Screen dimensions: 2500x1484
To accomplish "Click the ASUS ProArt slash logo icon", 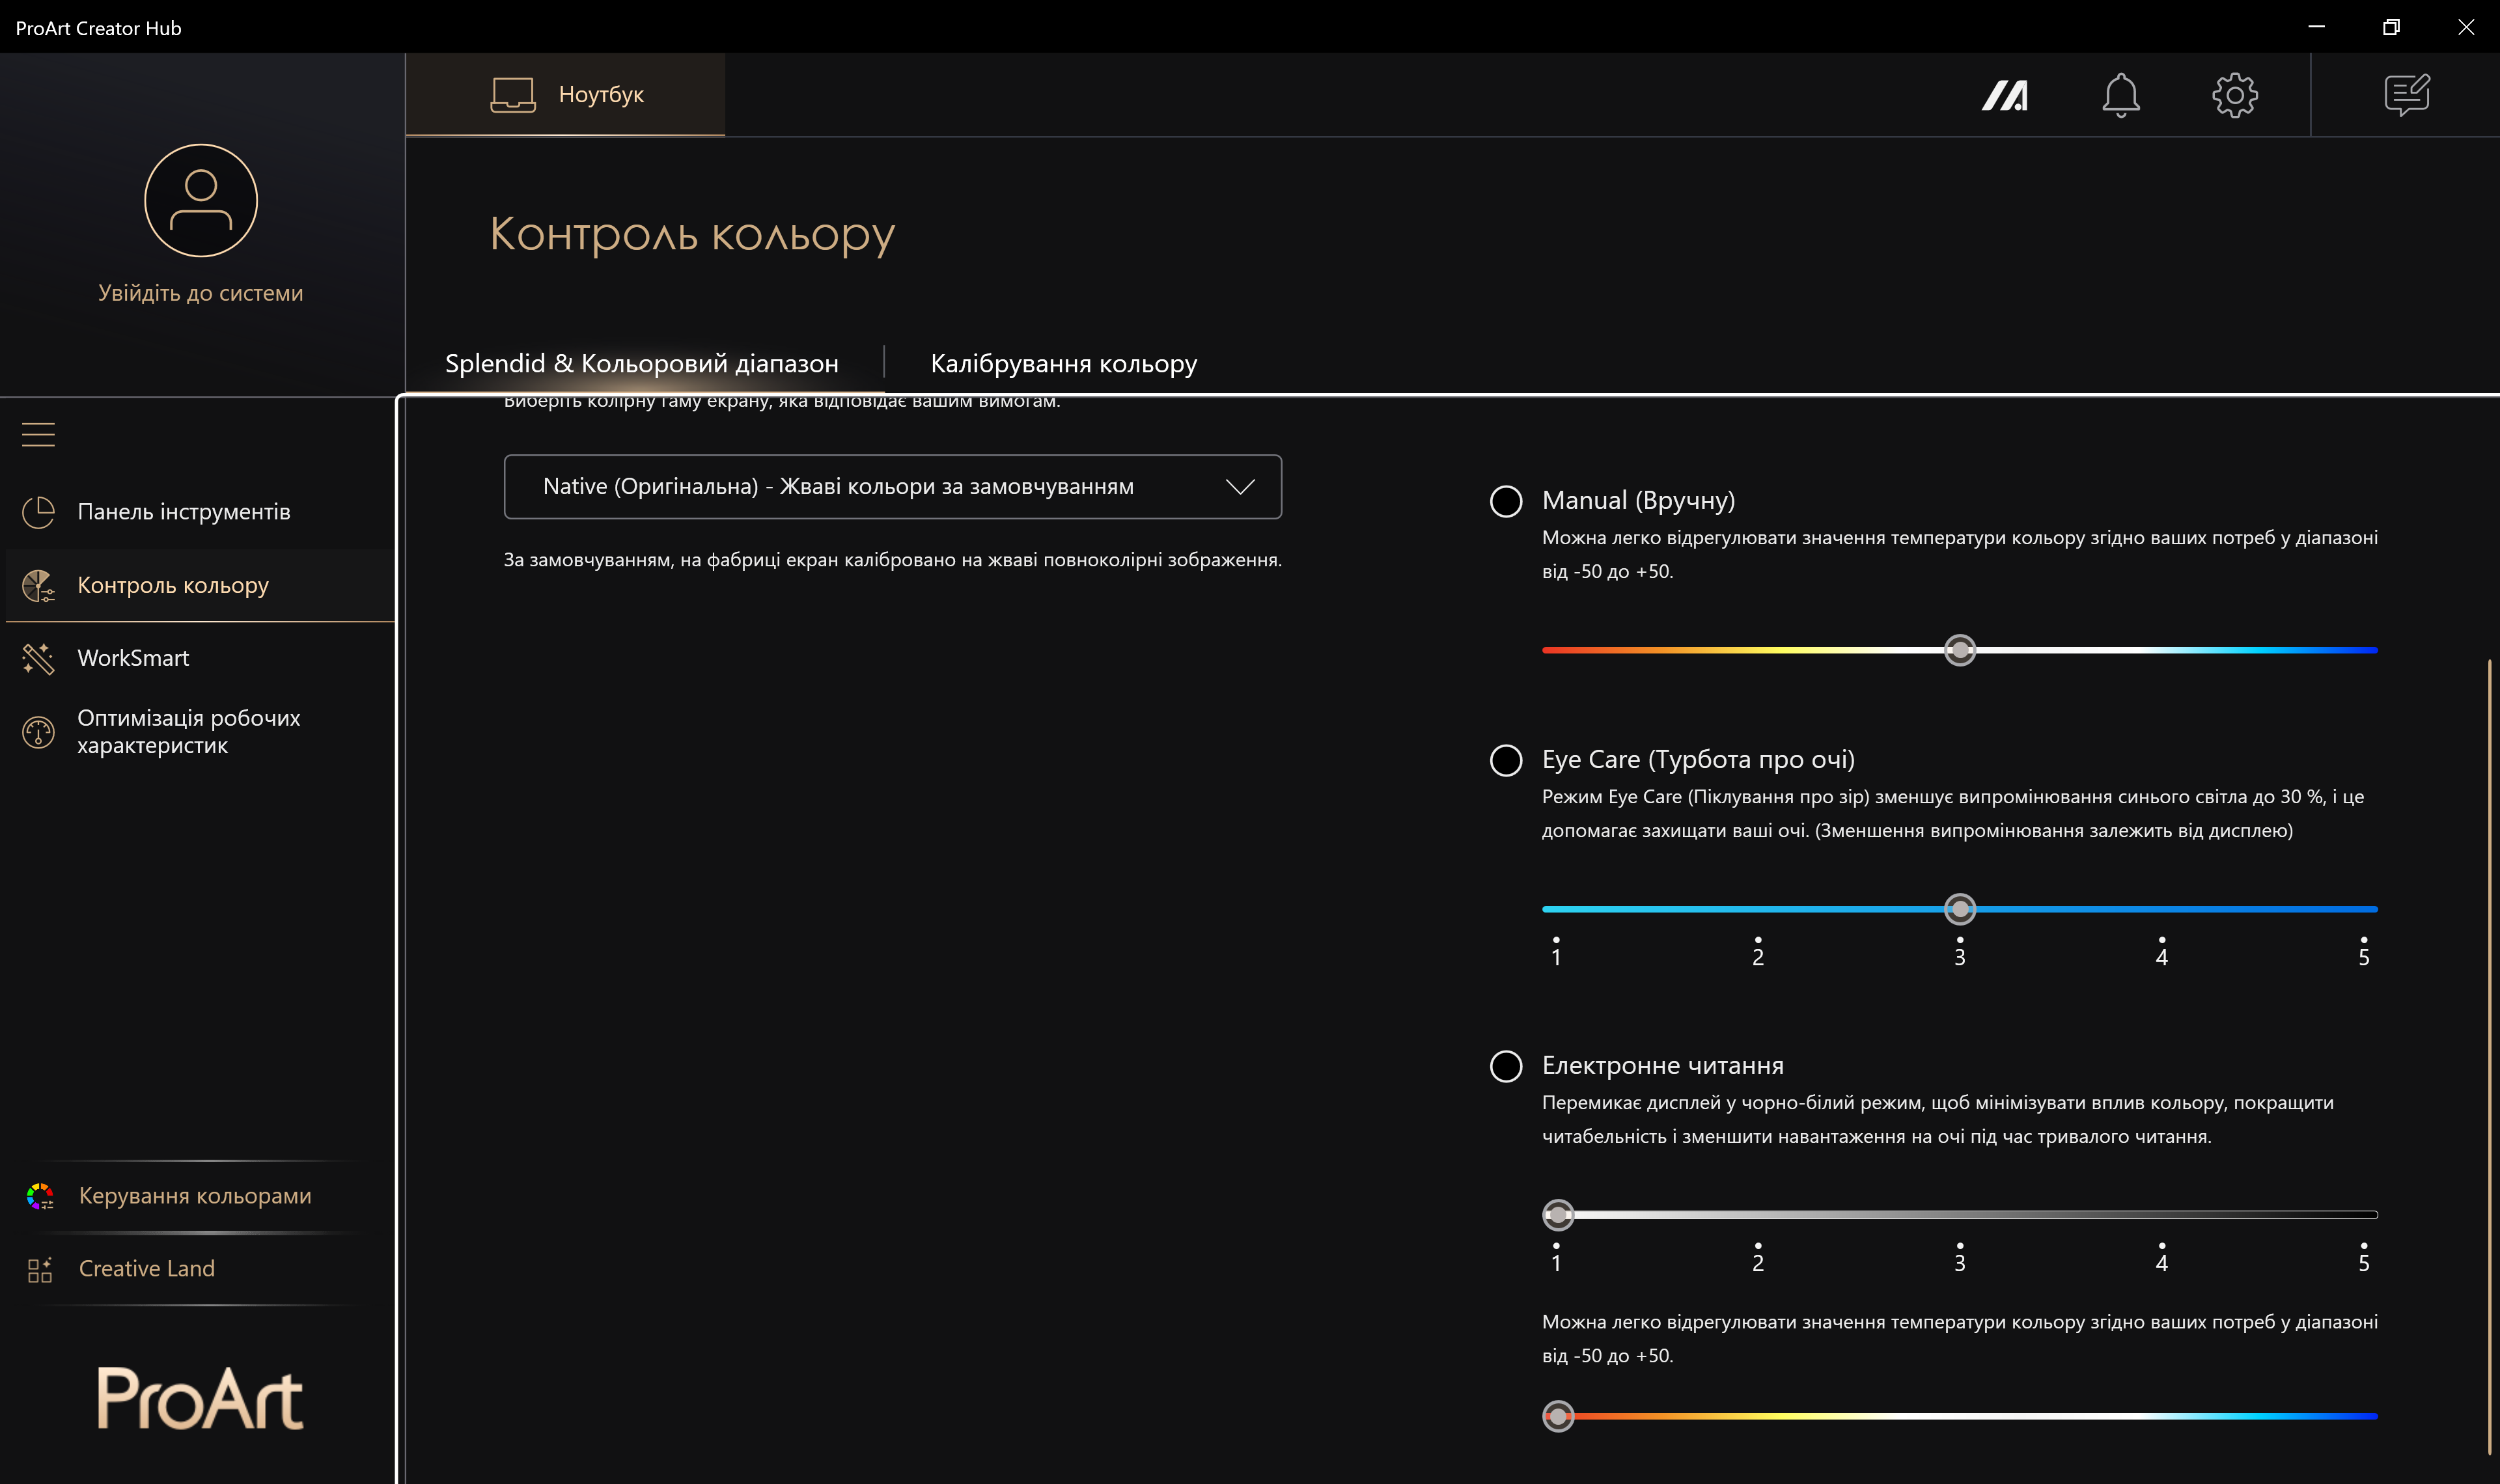I will tap(2004, 95).
